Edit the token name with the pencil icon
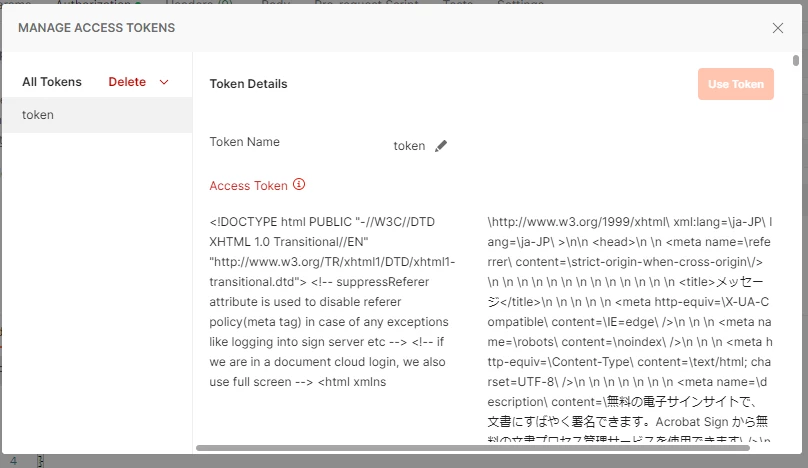 [x=441, y=146]
